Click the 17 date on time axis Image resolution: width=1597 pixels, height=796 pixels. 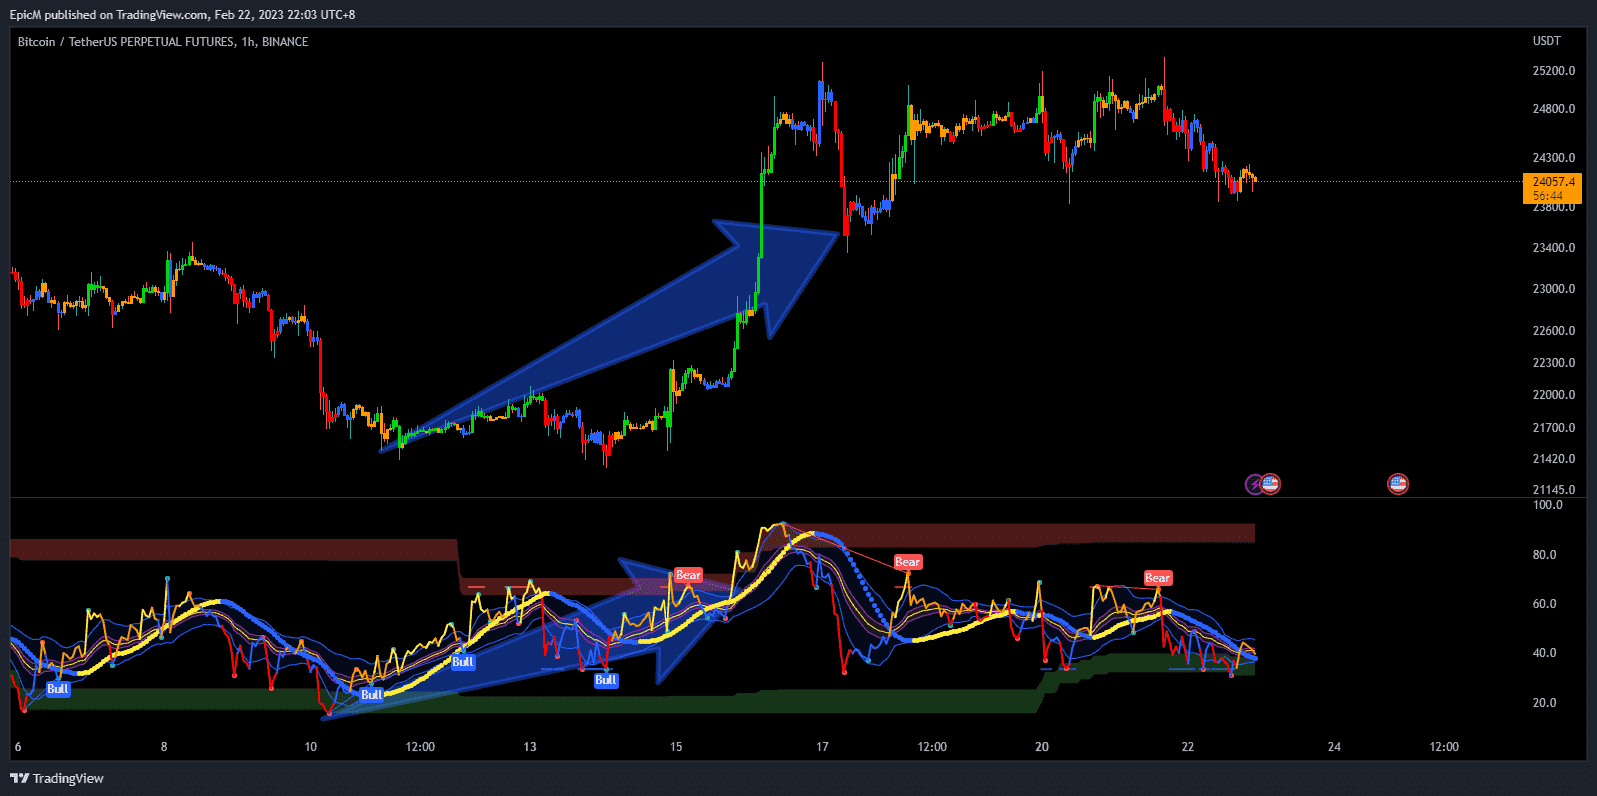[822, 747]
